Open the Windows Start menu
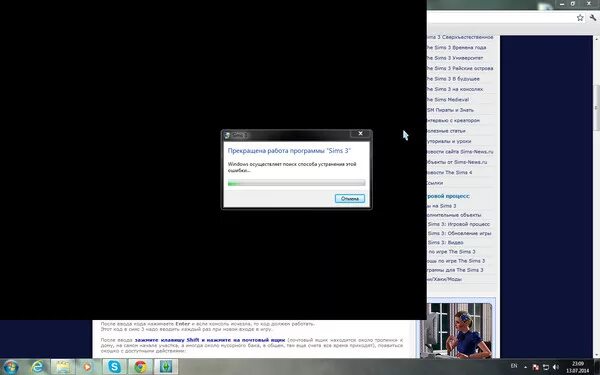600x375 pixels. 11,367
